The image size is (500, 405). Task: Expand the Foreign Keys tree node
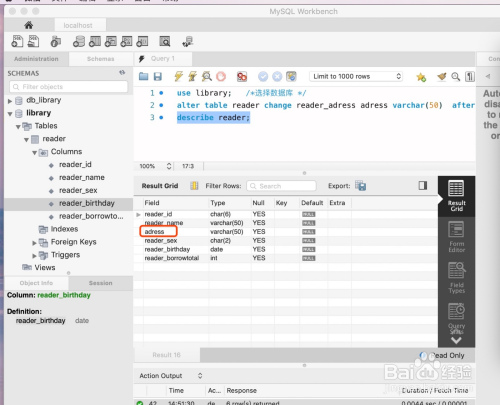tap(34, 243)
